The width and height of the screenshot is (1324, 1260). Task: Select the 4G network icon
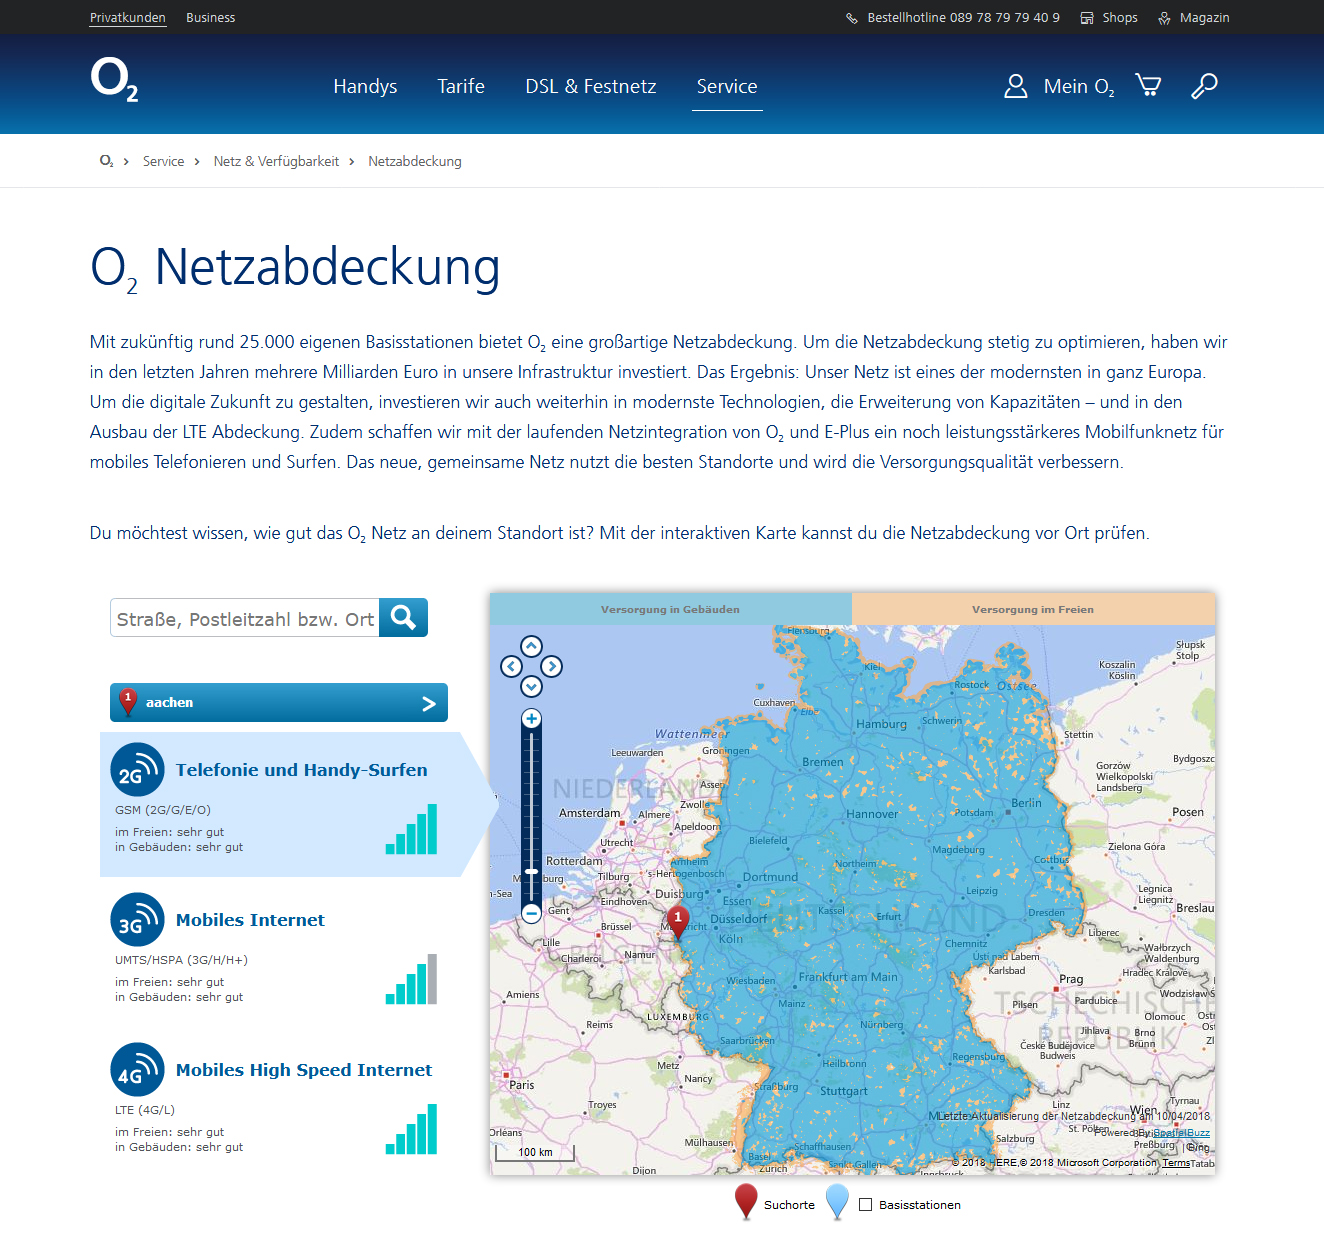137,1070
